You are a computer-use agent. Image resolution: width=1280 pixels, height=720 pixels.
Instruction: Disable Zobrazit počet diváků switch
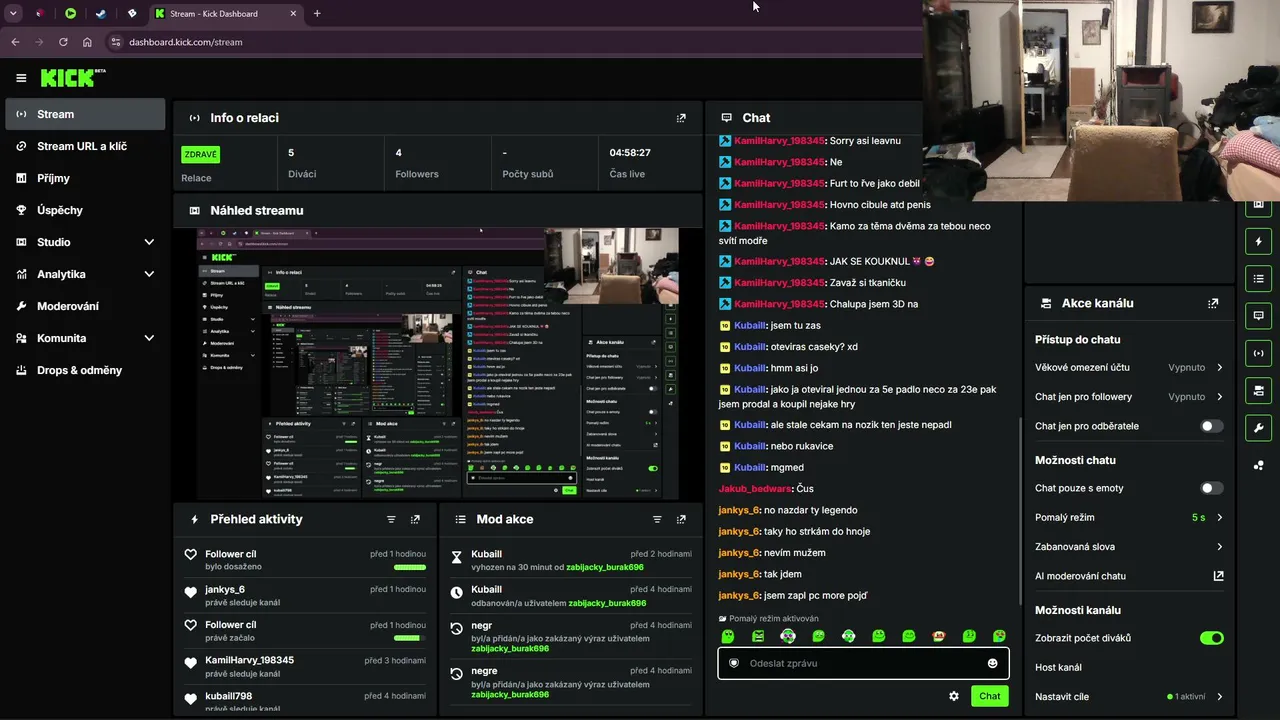coord(1211,638)
